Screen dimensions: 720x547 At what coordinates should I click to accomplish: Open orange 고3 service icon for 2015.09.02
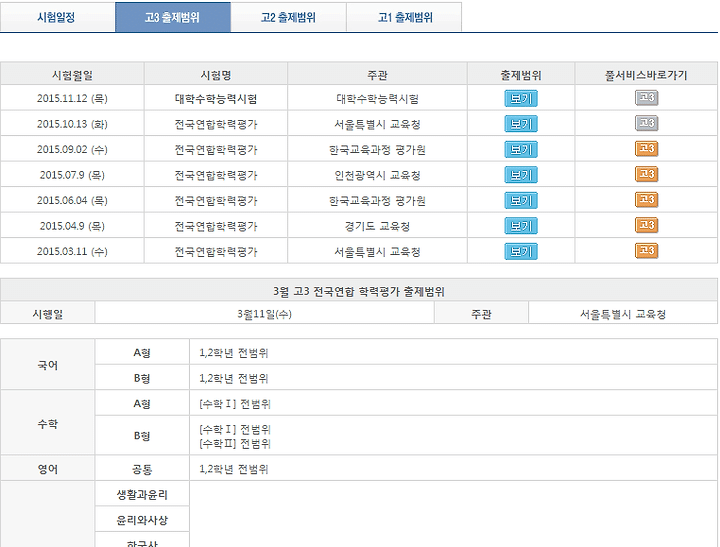647,149
